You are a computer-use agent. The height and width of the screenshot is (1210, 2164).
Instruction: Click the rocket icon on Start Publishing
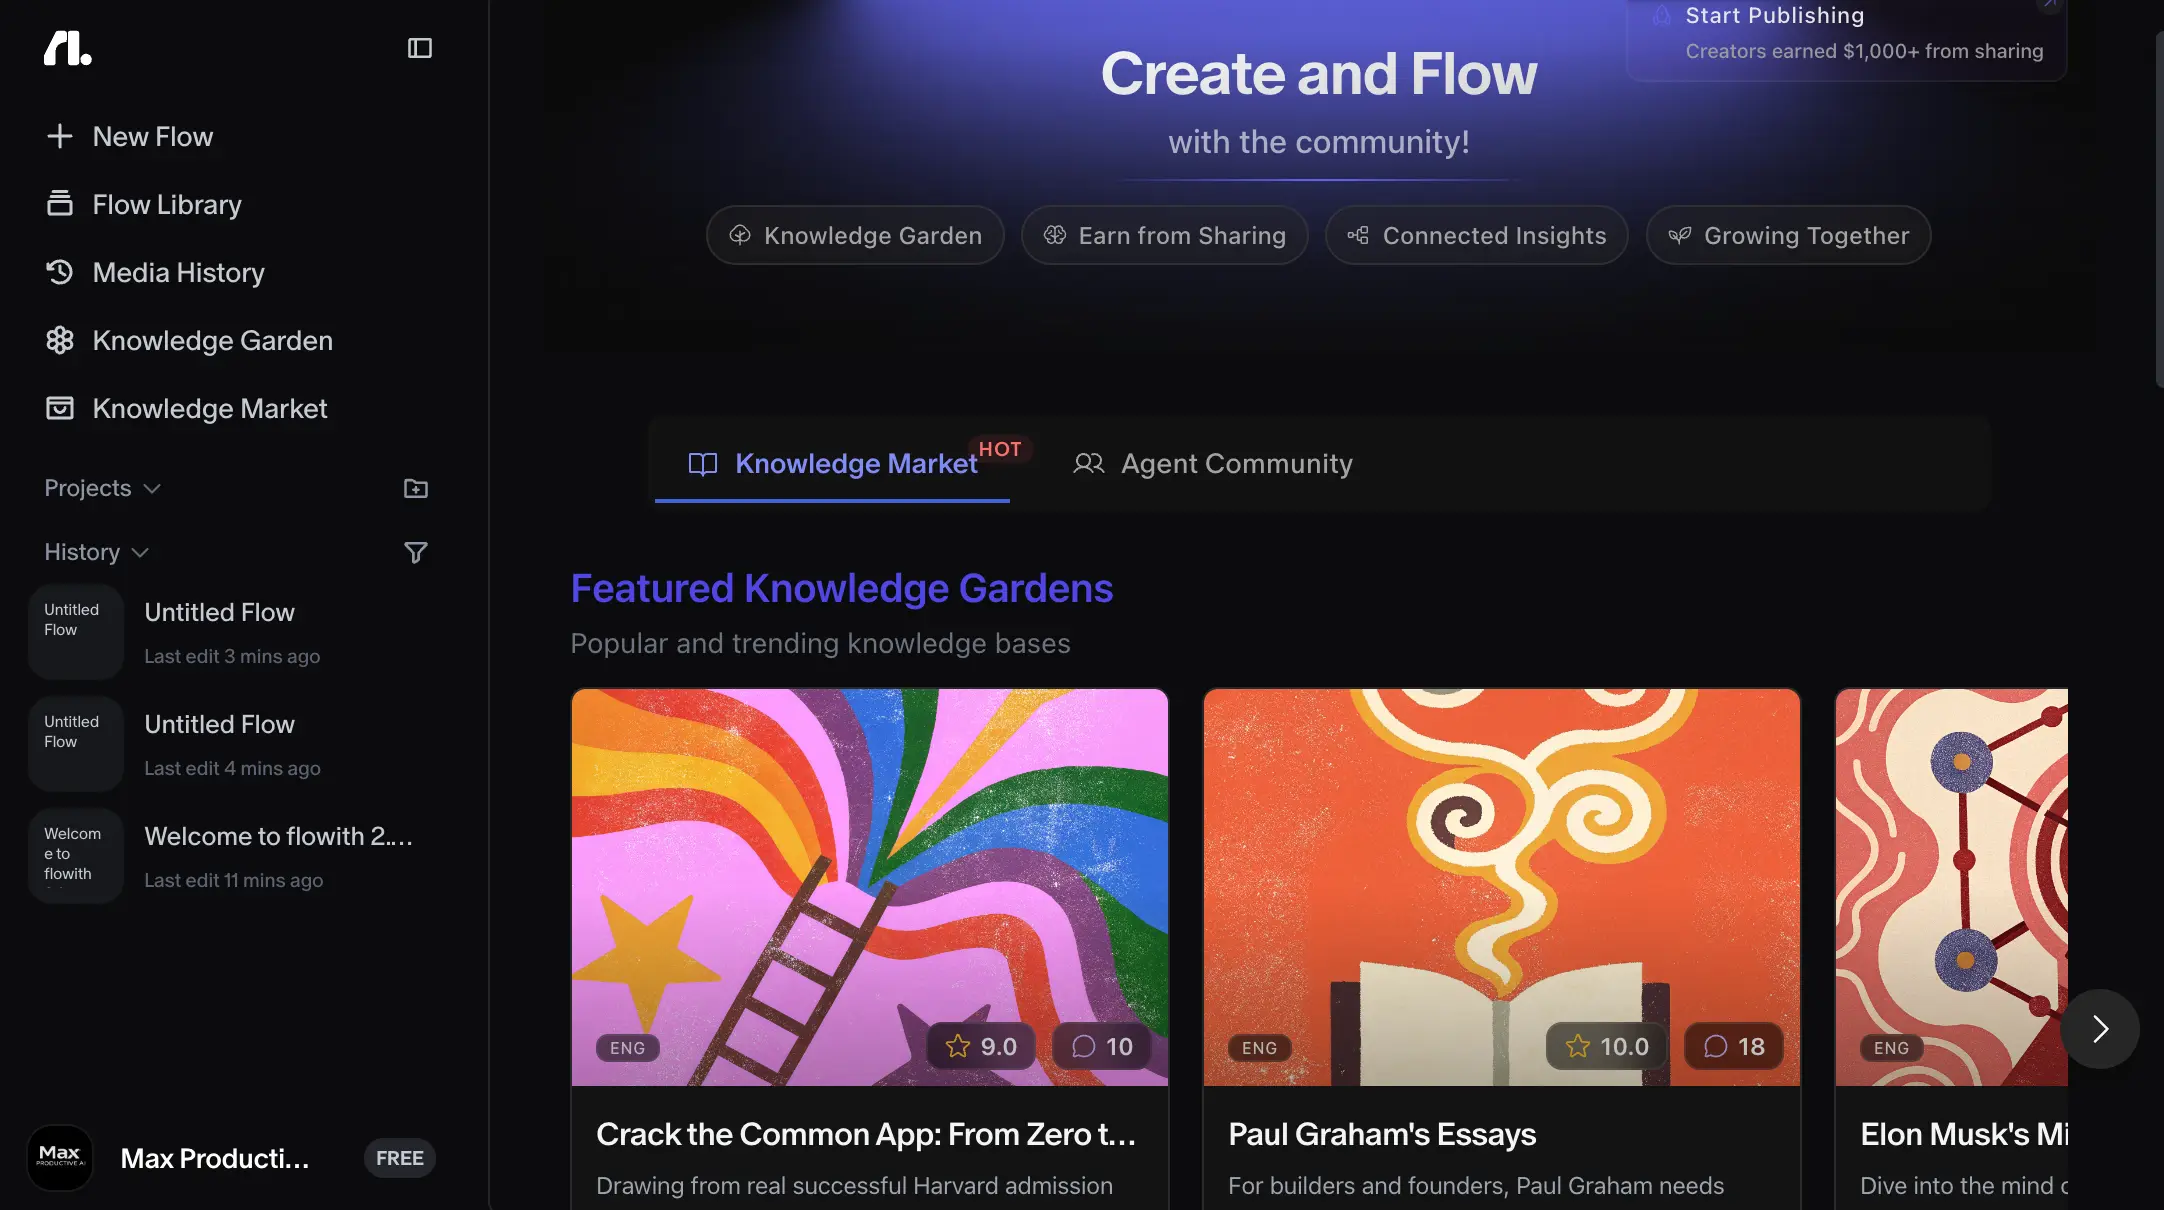(x=1661, y=15)
